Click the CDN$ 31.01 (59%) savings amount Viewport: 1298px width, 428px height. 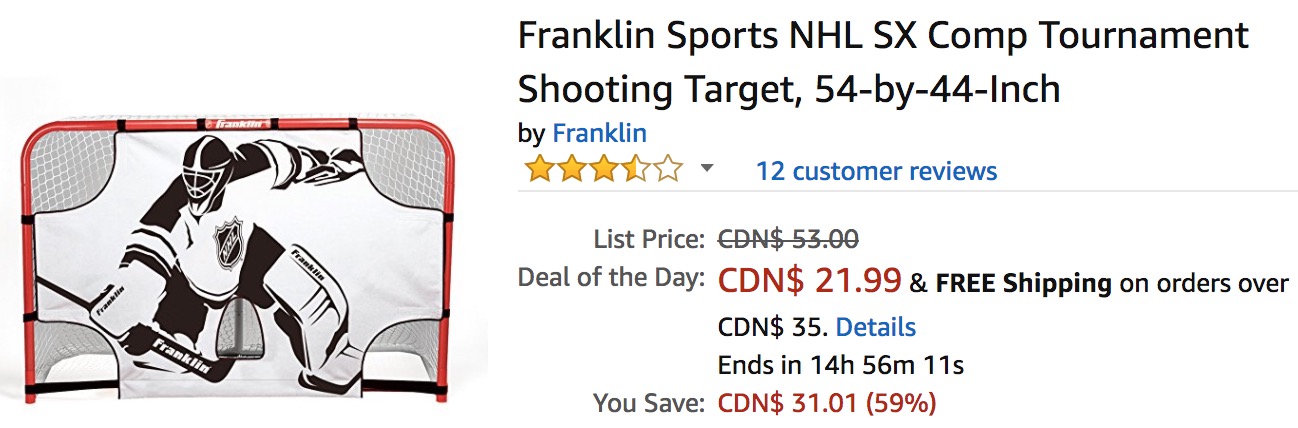pos(827,403)
